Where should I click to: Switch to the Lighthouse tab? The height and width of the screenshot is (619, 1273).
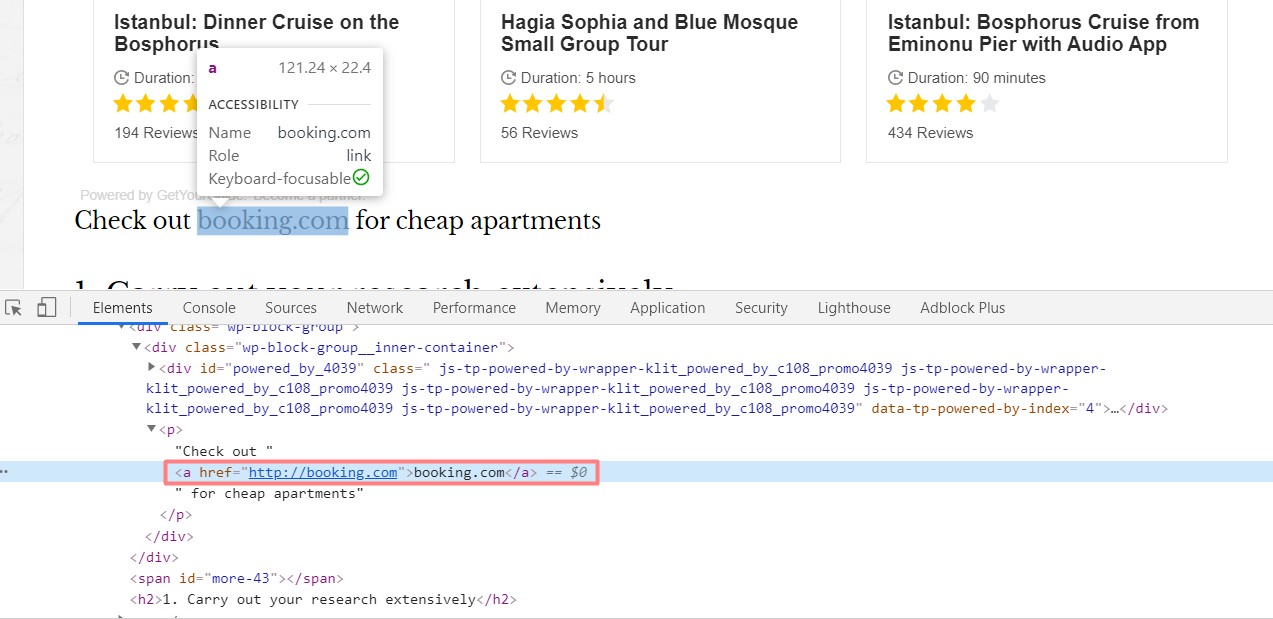point(853,307)
